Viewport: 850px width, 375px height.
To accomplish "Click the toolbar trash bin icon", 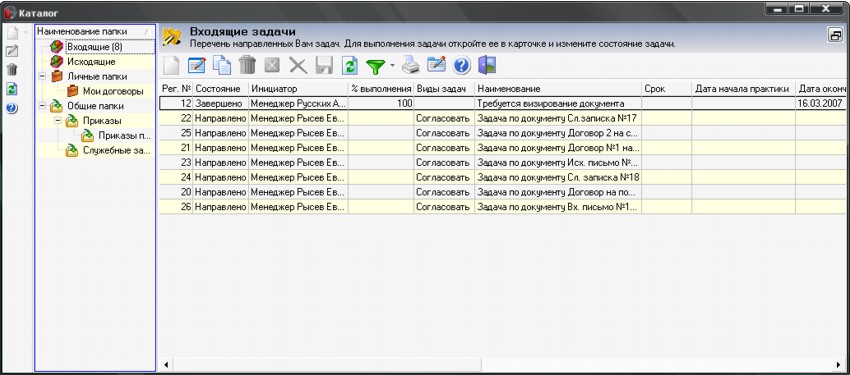I will tap(247, 66).
